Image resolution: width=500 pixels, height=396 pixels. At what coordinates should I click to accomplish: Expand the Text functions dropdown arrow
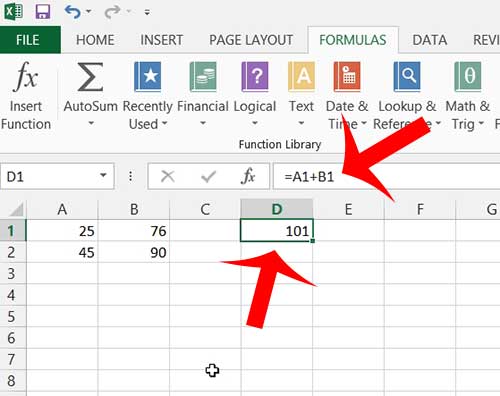(301, 123)
